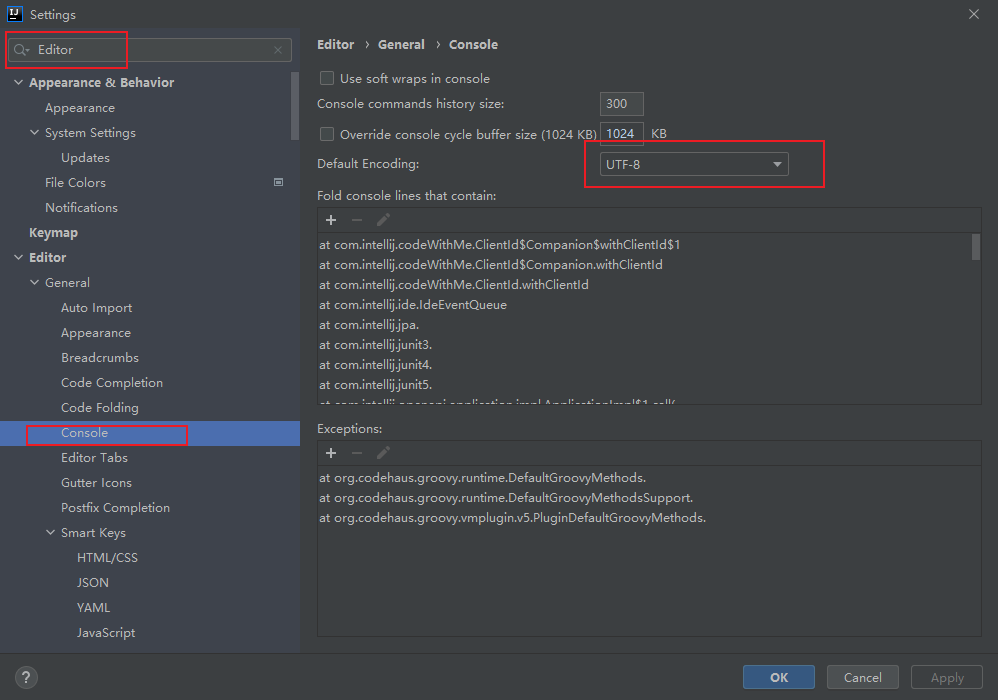Viewport: 998px width, 700px height.
Task: Select the Gutter Icons tree item
Action: tap(96, 482)
